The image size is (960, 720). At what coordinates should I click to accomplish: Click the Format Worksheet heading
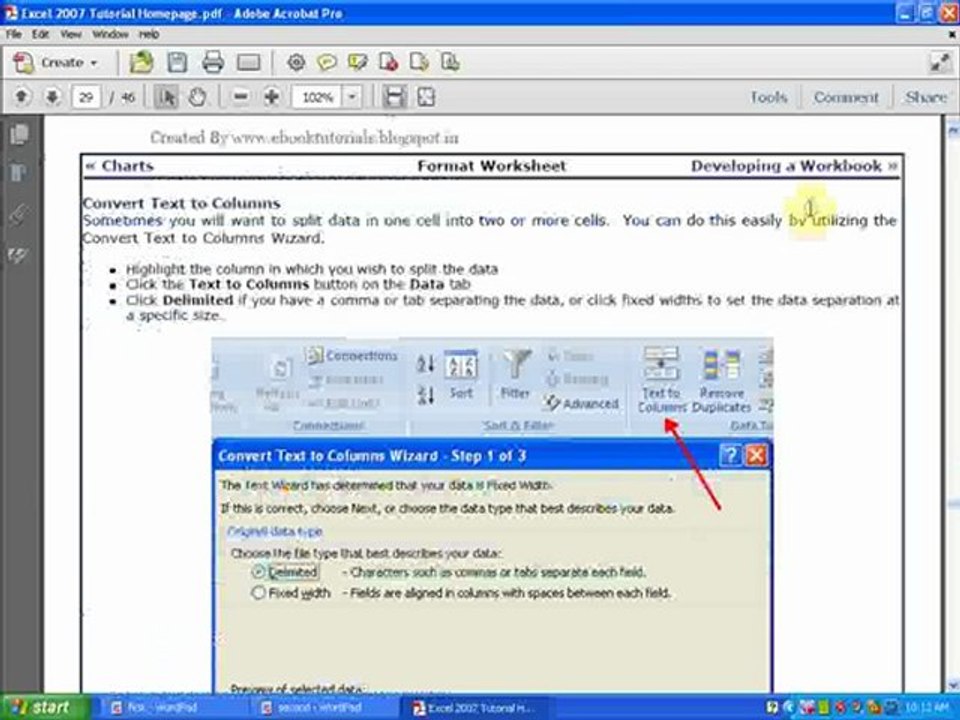pyautogui.click(x=492, y=166)
